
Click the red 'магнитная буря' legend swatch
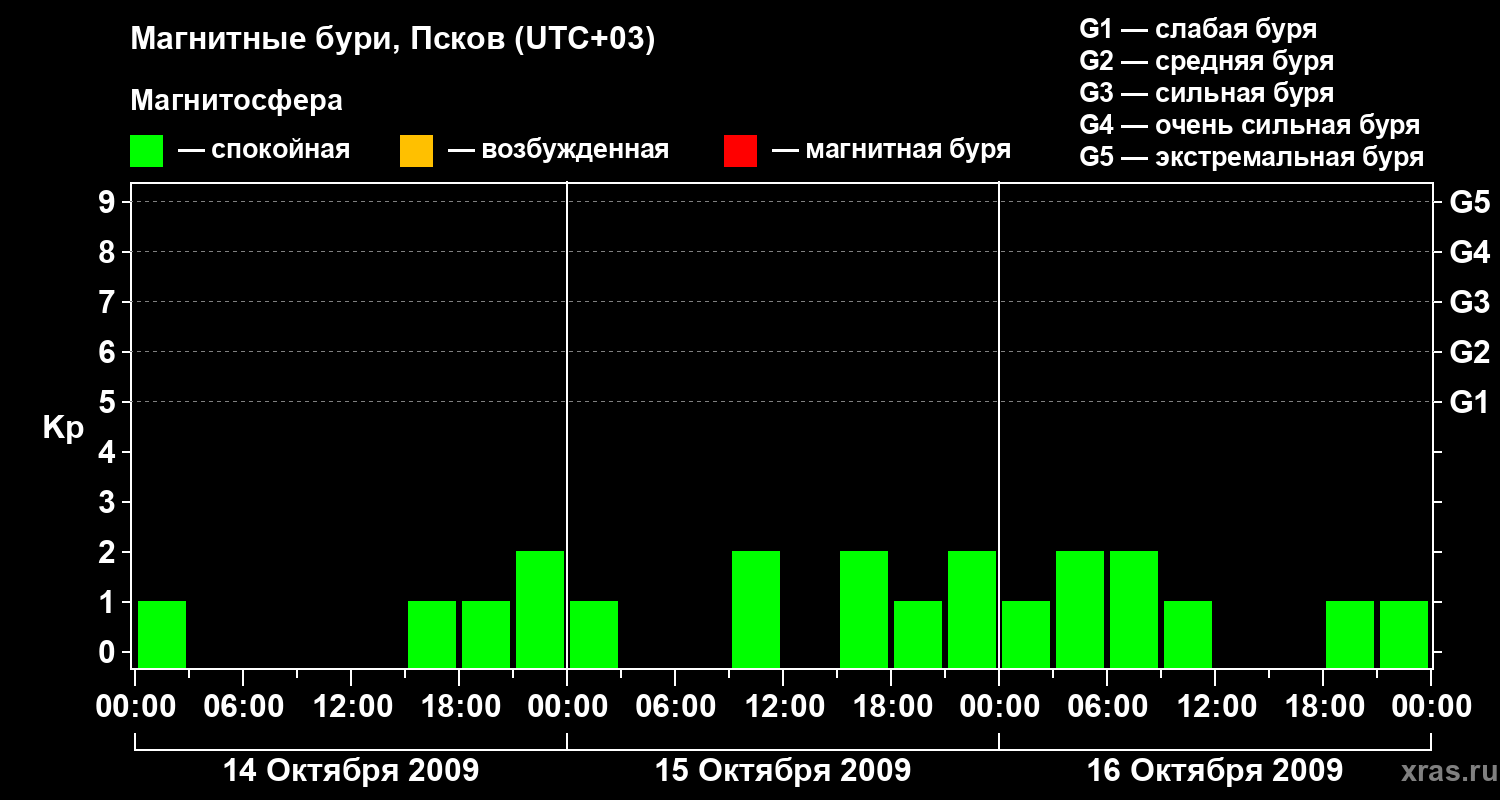pos(740,151)
